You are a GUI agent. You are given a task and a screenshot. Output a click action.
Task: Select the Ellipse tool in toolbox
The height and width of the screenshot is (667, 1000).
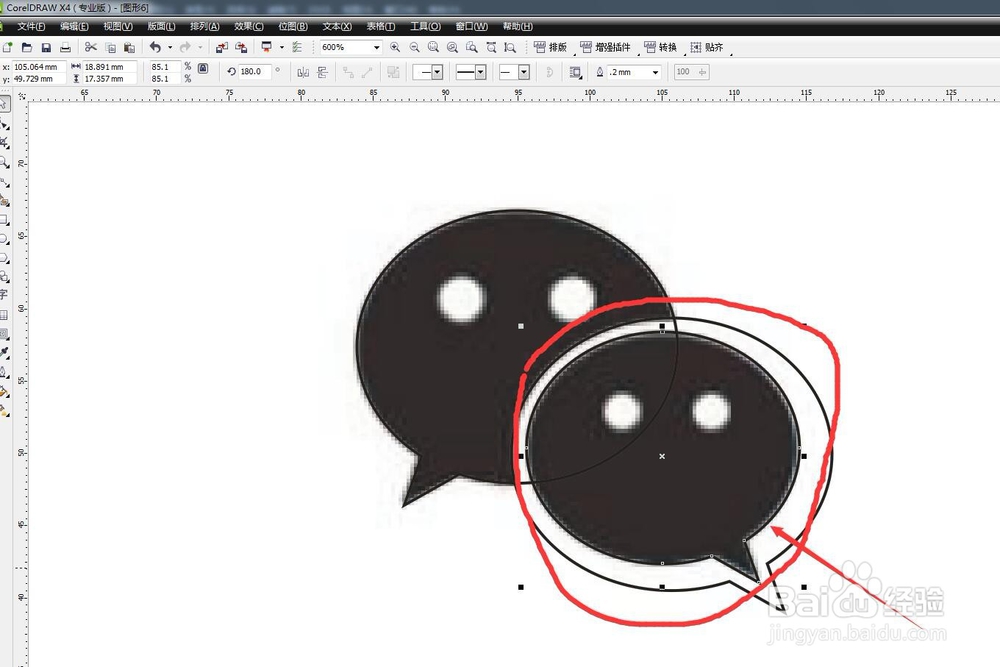coord(4,239)
